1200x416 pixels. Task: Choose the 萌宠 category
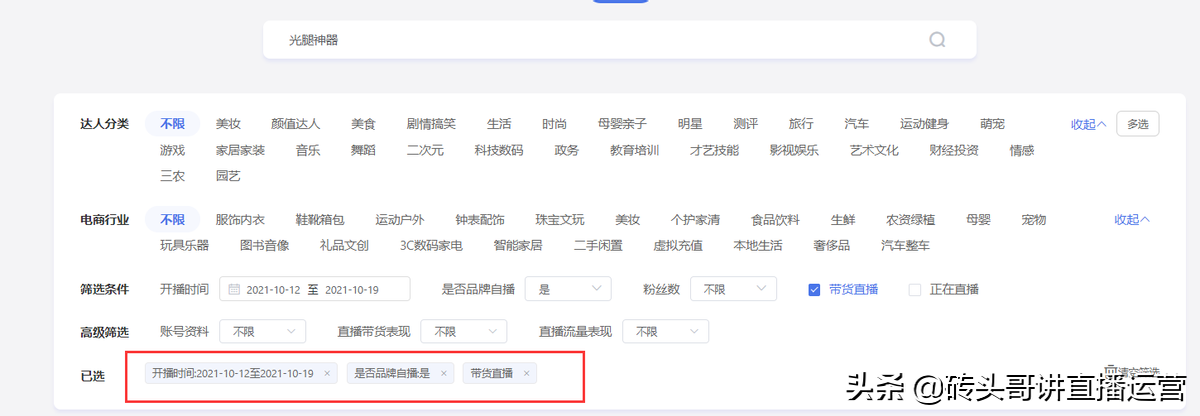992,124
